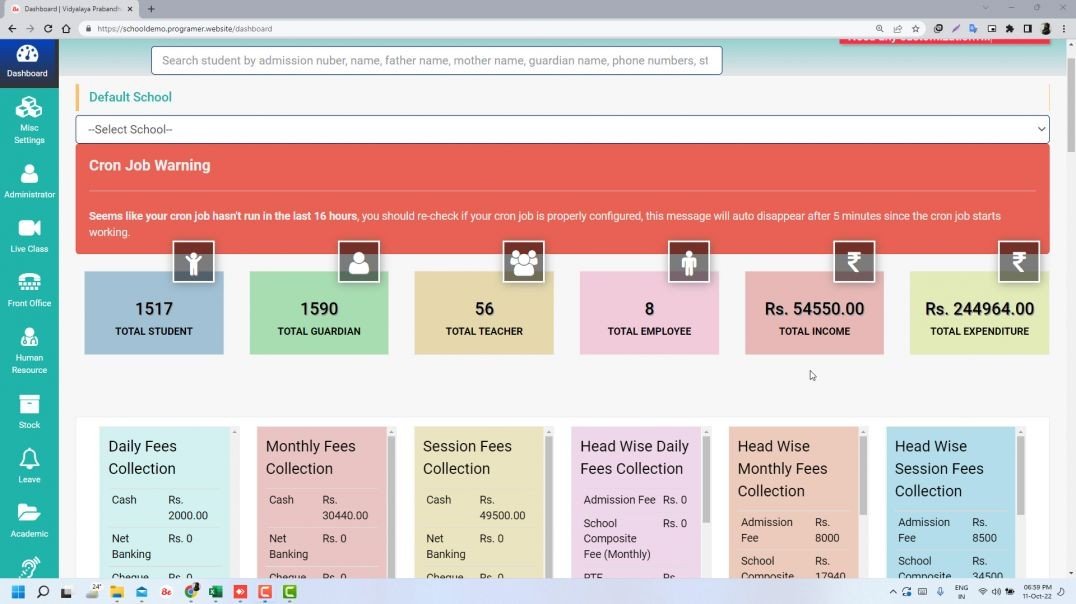Viewport: 1076px width, 604px height.
Task: Click the student search input field
Action: tap(437, 60)
